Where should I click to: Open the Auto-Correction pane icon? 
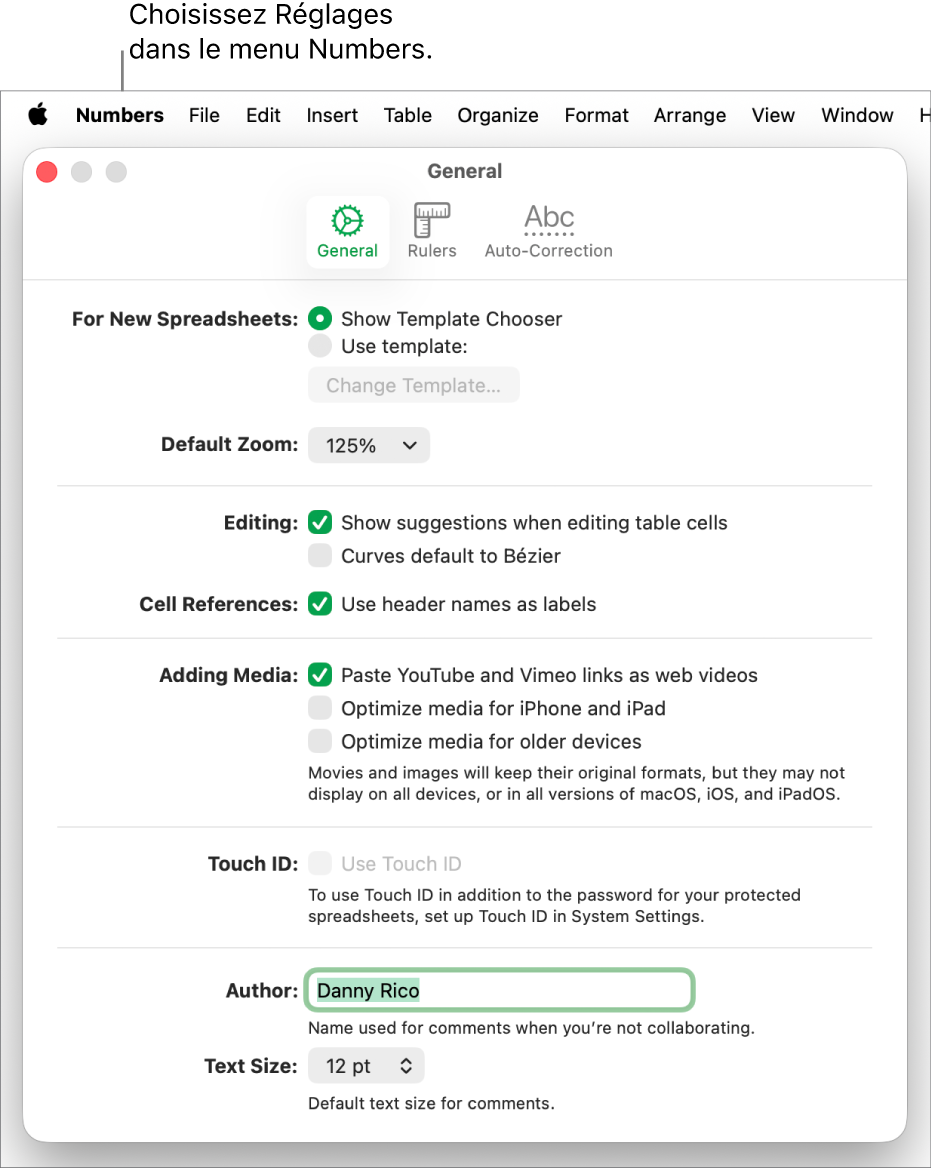[548, 231]
